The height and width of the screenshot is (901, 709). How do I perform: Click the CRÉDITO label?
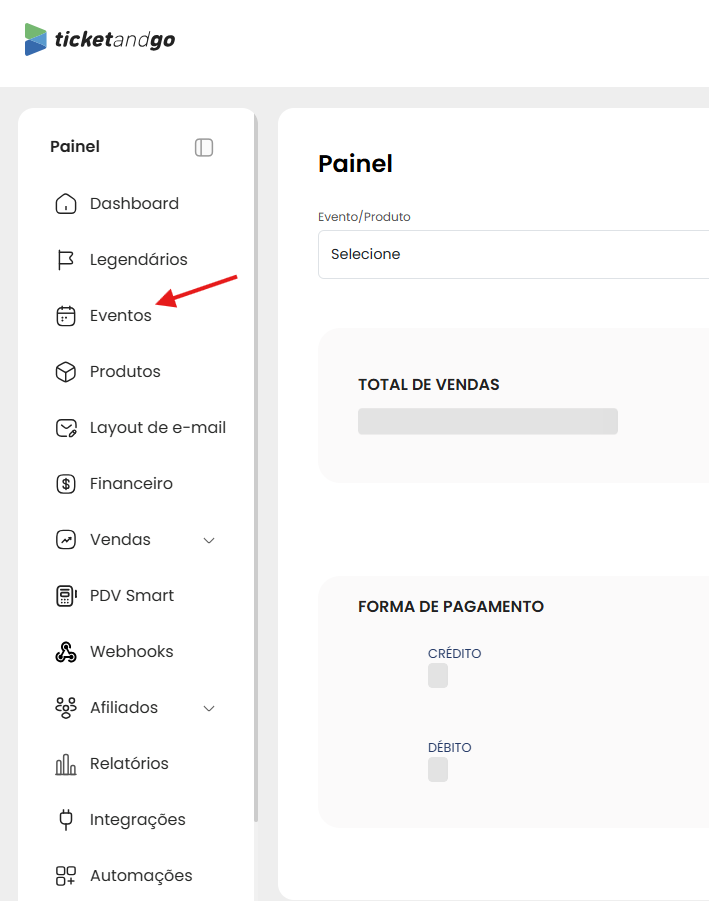[x=454, y=653]
